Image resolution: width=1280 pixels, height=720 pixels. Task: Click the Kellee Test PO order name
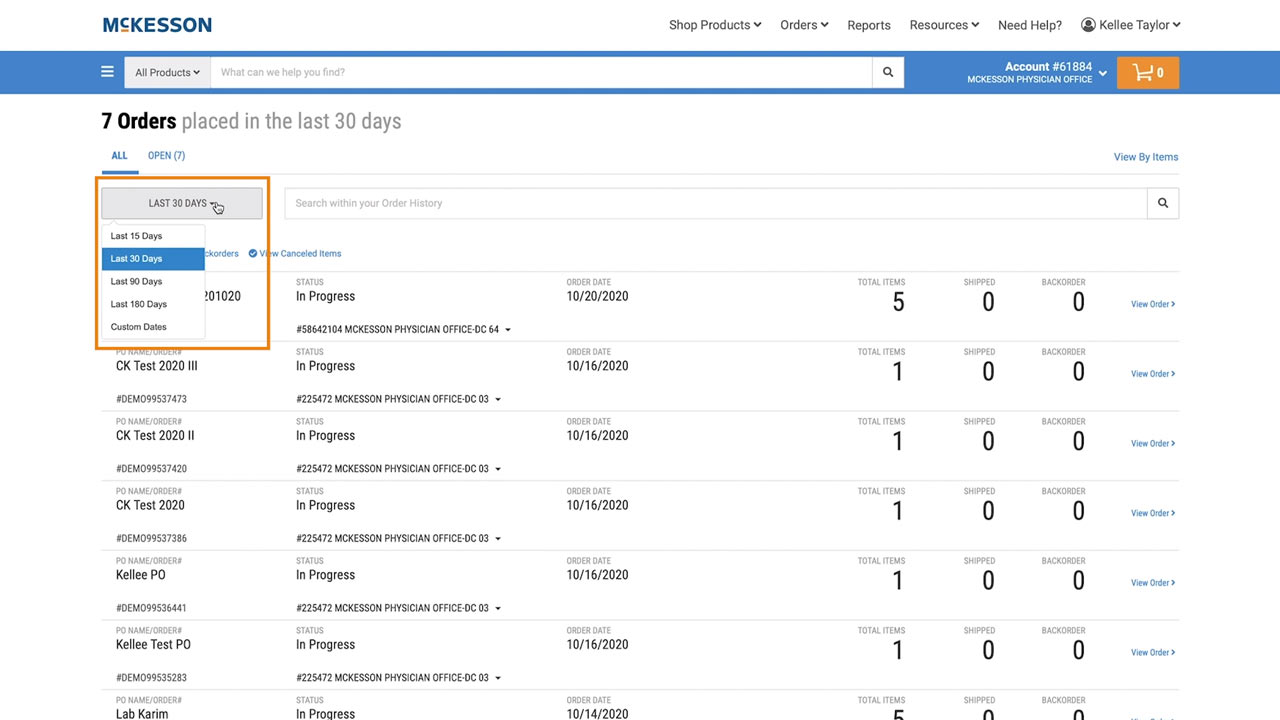[153, 645]
